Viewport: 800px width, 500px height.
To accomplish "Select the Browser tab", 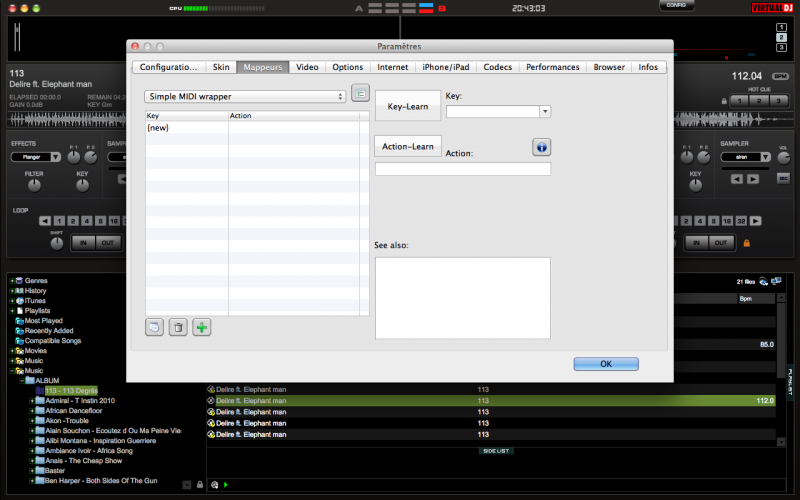I will click(609, 67).
